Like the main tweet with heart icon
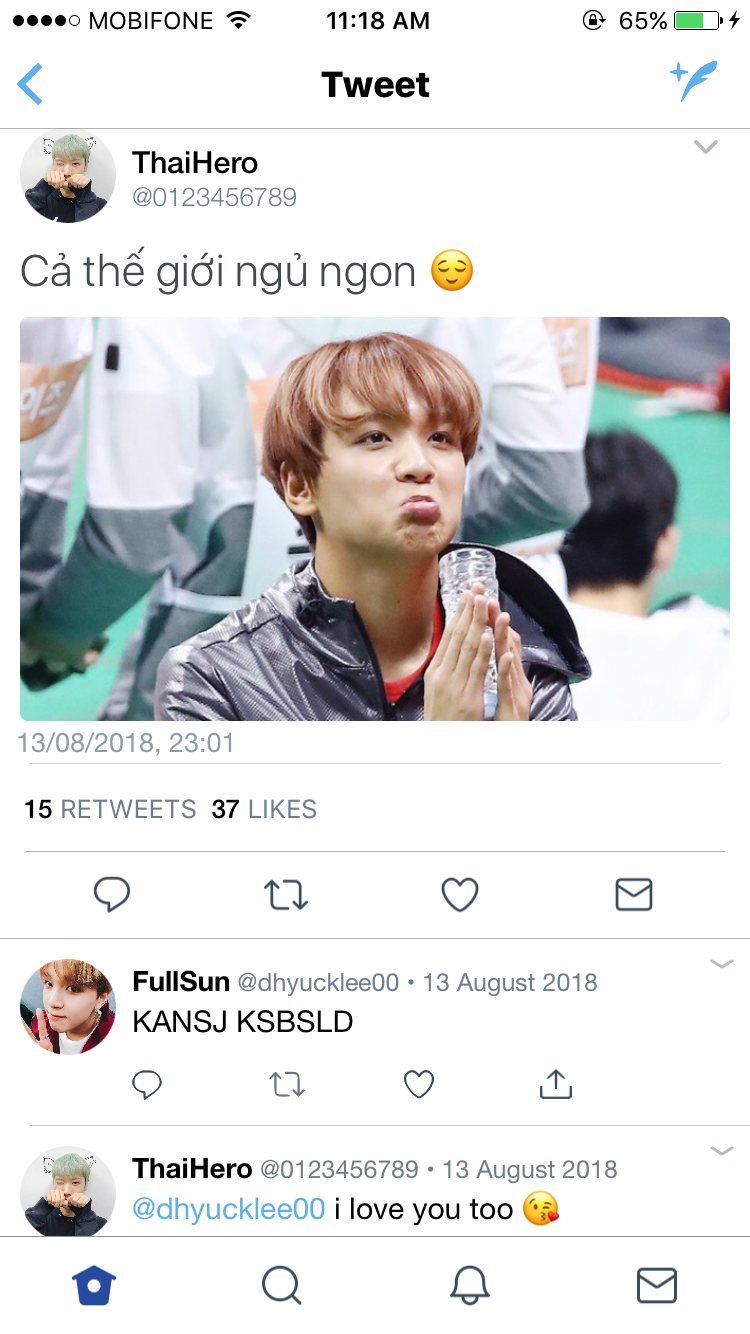This screenshot has width=750, height=1334. tap(460, 894)
